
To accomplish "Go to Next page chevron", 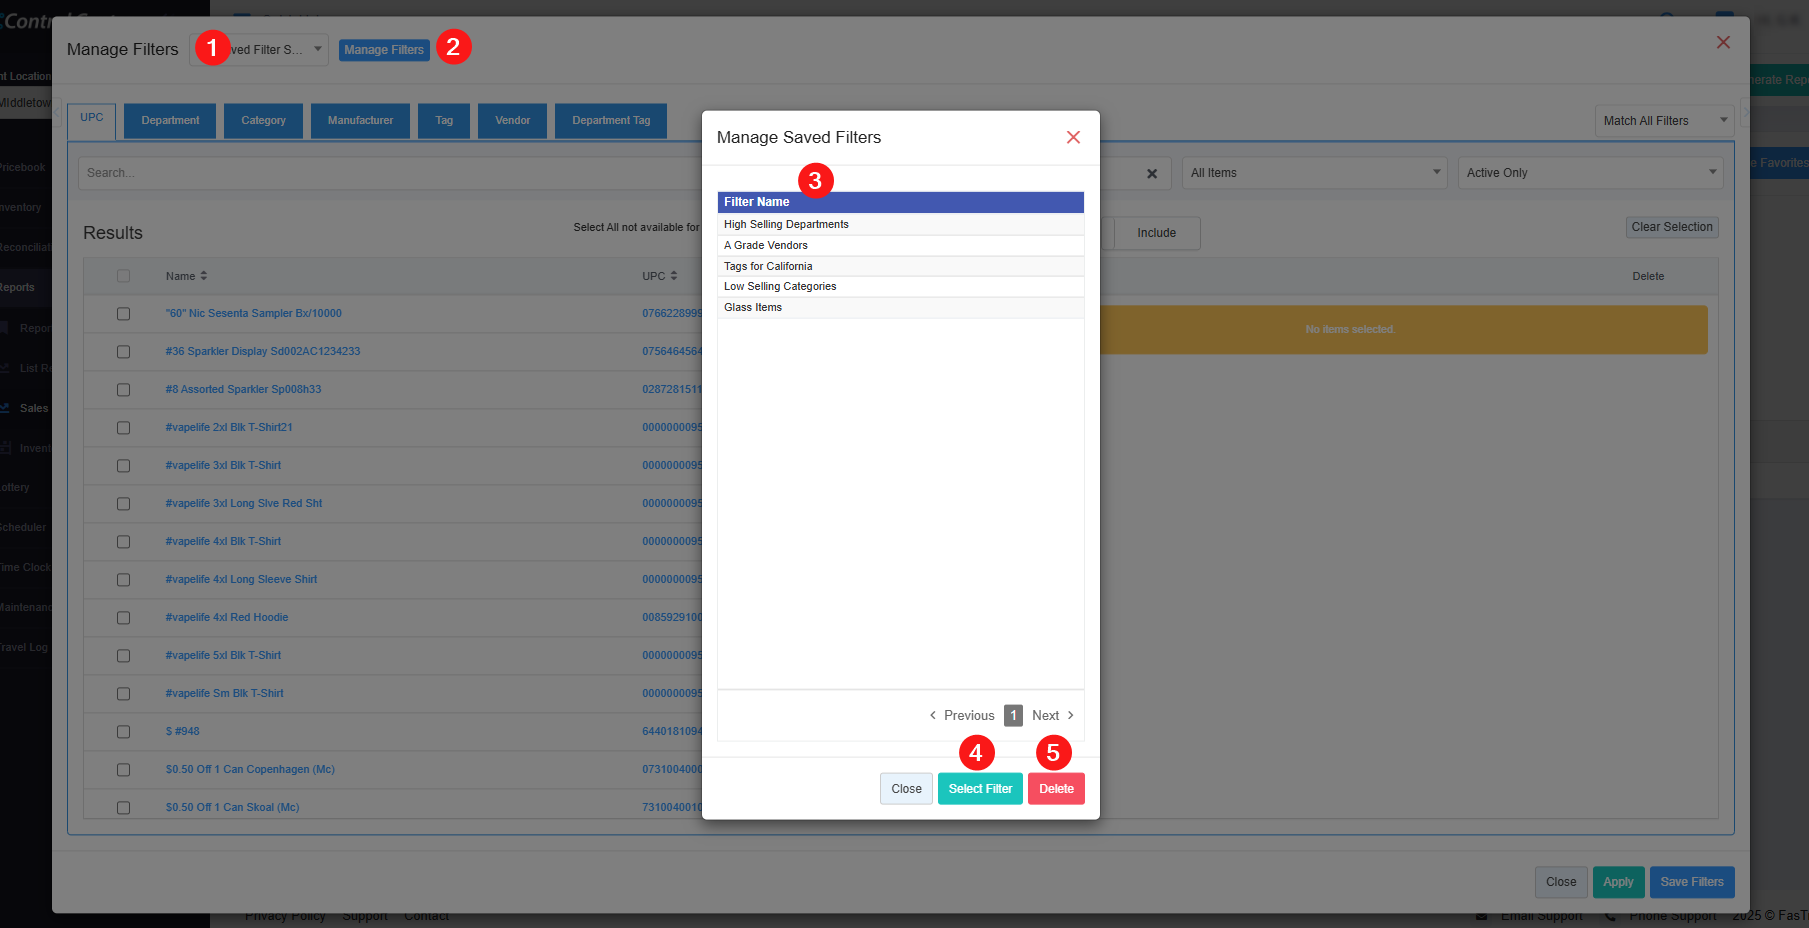I will tap(1071, 716).
